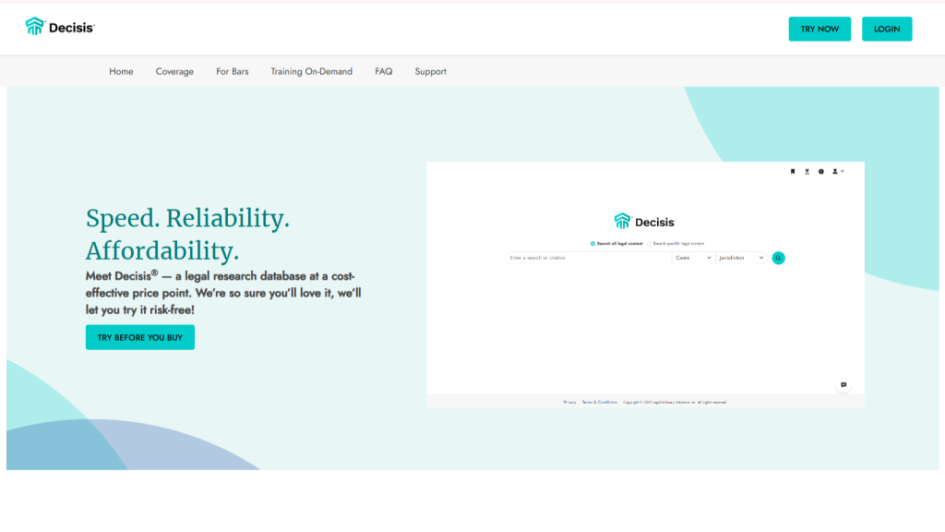945x532 pixels.
Task: Click the teal search magnifier button
Action: coord(778,258)
